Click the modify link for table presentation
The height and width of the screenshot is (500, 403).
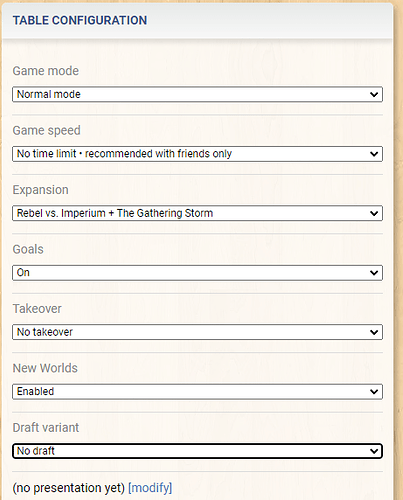coord(150,488)
